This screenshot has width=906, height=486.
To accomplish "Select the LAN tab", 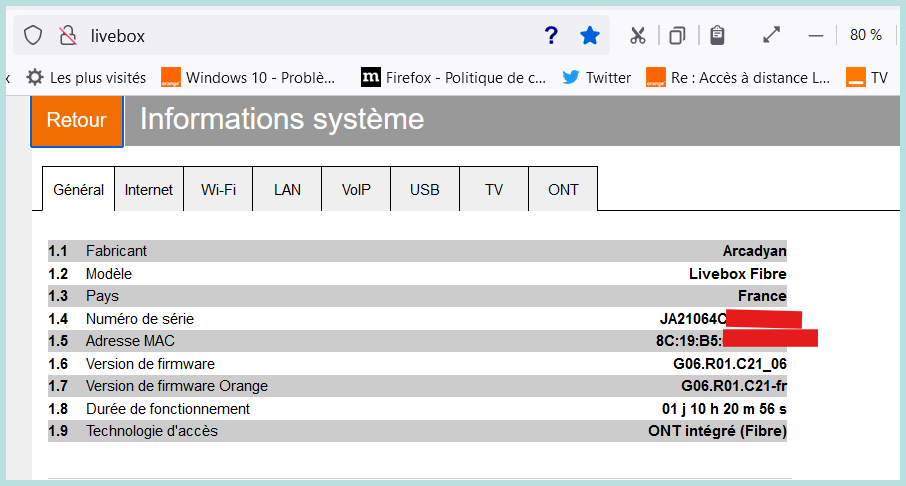I will (287, 190).
